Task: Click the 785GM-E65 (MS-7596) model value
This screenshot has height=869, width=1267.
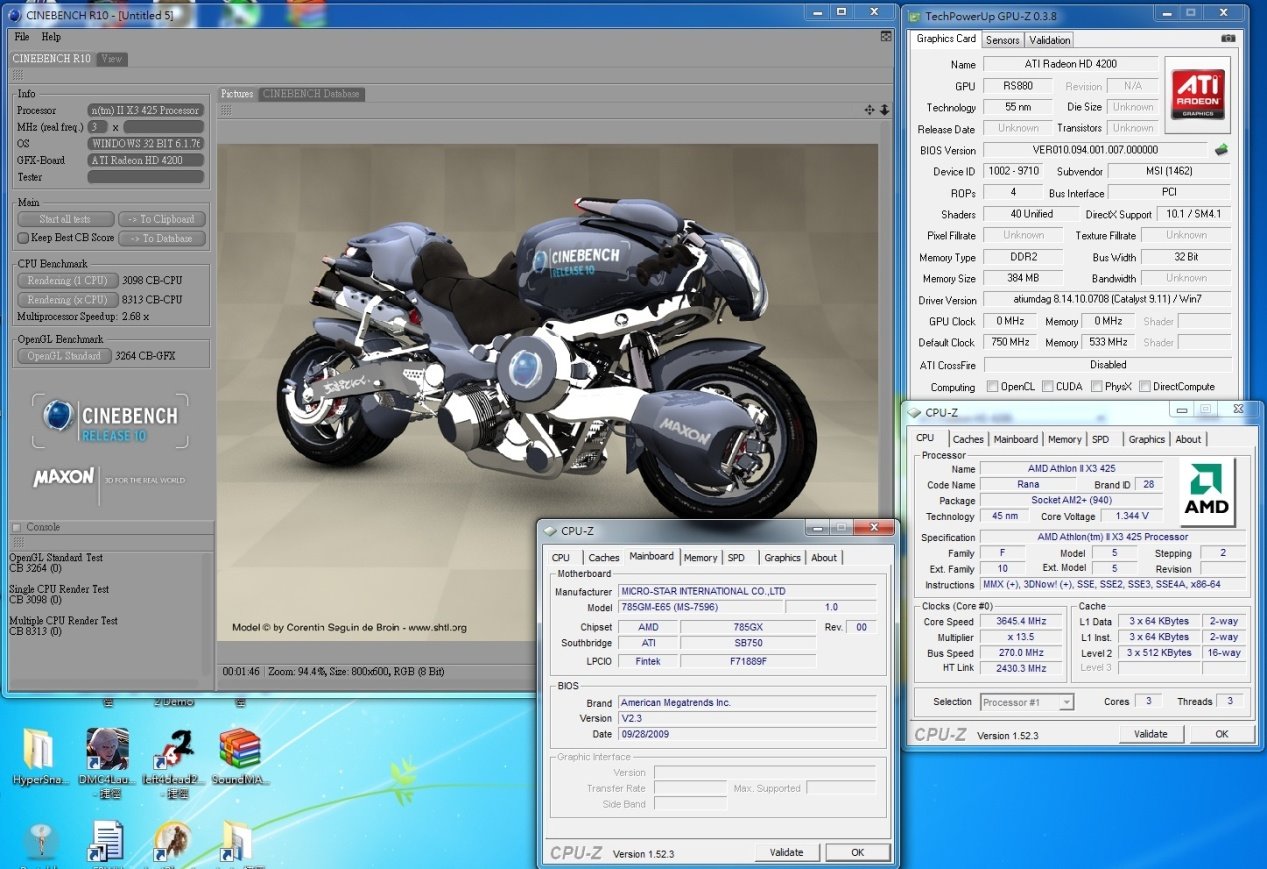Action: point(699,607)
